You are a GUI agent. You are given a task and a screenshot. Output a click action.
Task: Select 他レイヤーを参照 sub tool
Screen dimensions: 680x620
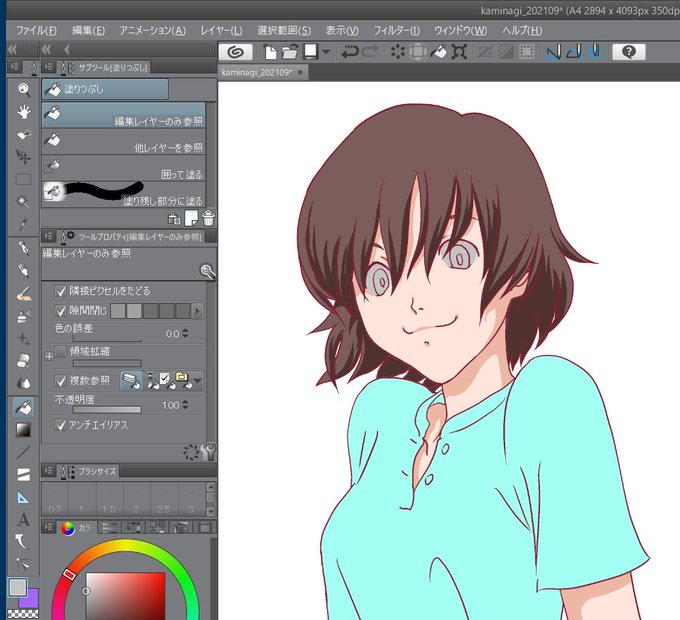point(124,142)
